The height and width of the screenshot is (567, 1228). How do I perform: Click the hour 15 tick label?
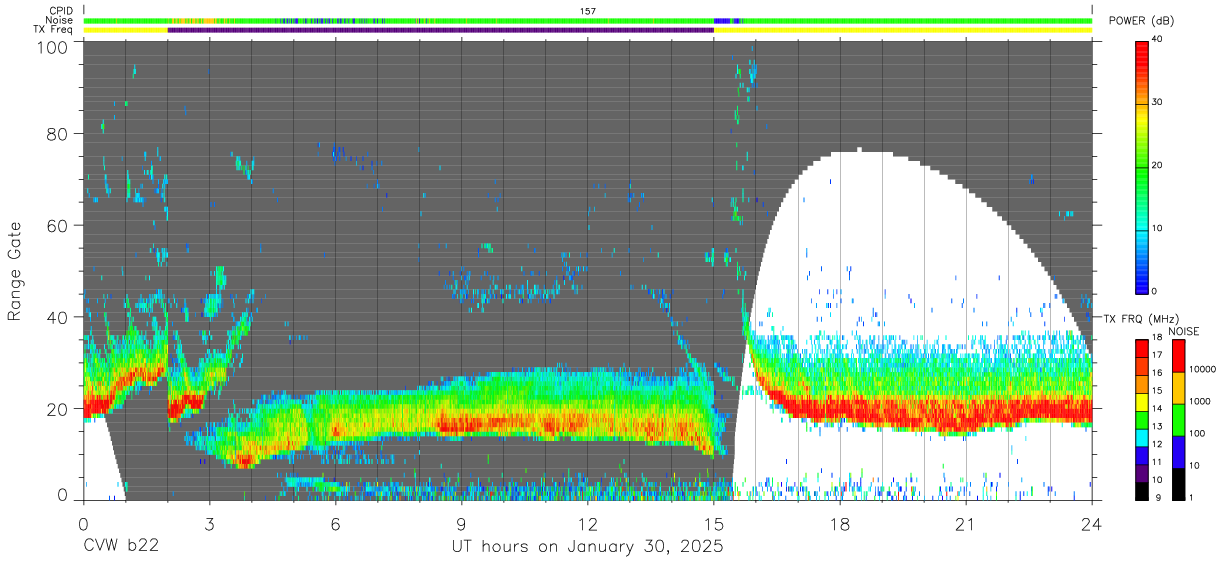714,524
